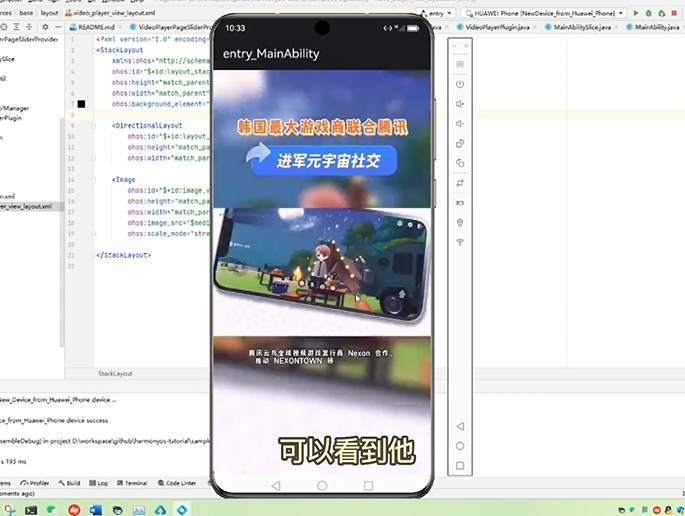Click StackLayout in the editor breadcrumb bar
Viewport: 685px width, 516px height.
click(x=115, y=374)
